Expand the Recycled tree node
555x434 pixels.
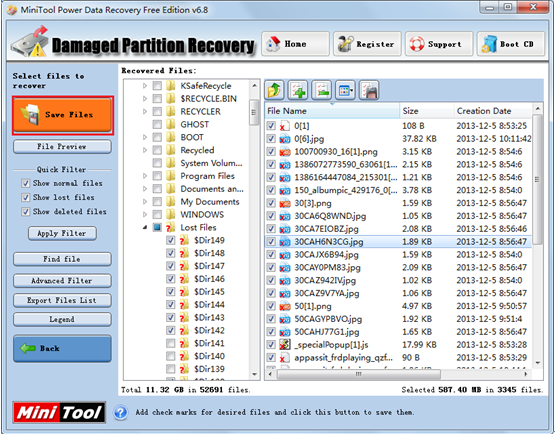tap(145, 150)
